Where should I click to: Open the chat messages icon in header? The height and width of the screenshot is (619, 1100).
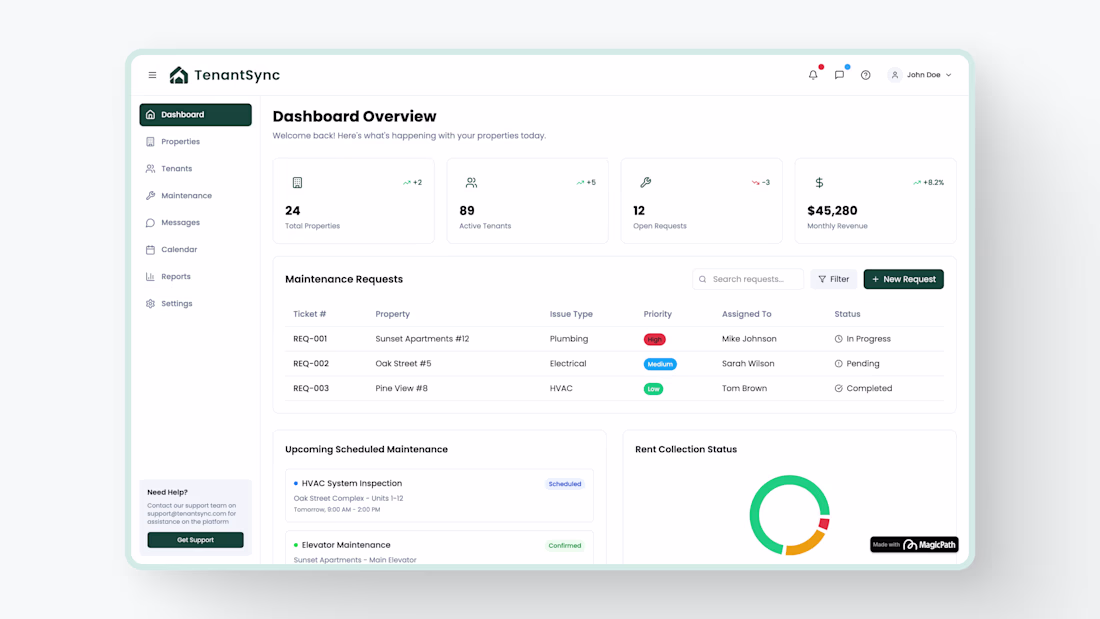pyautogui.click(x=839, y=74)
